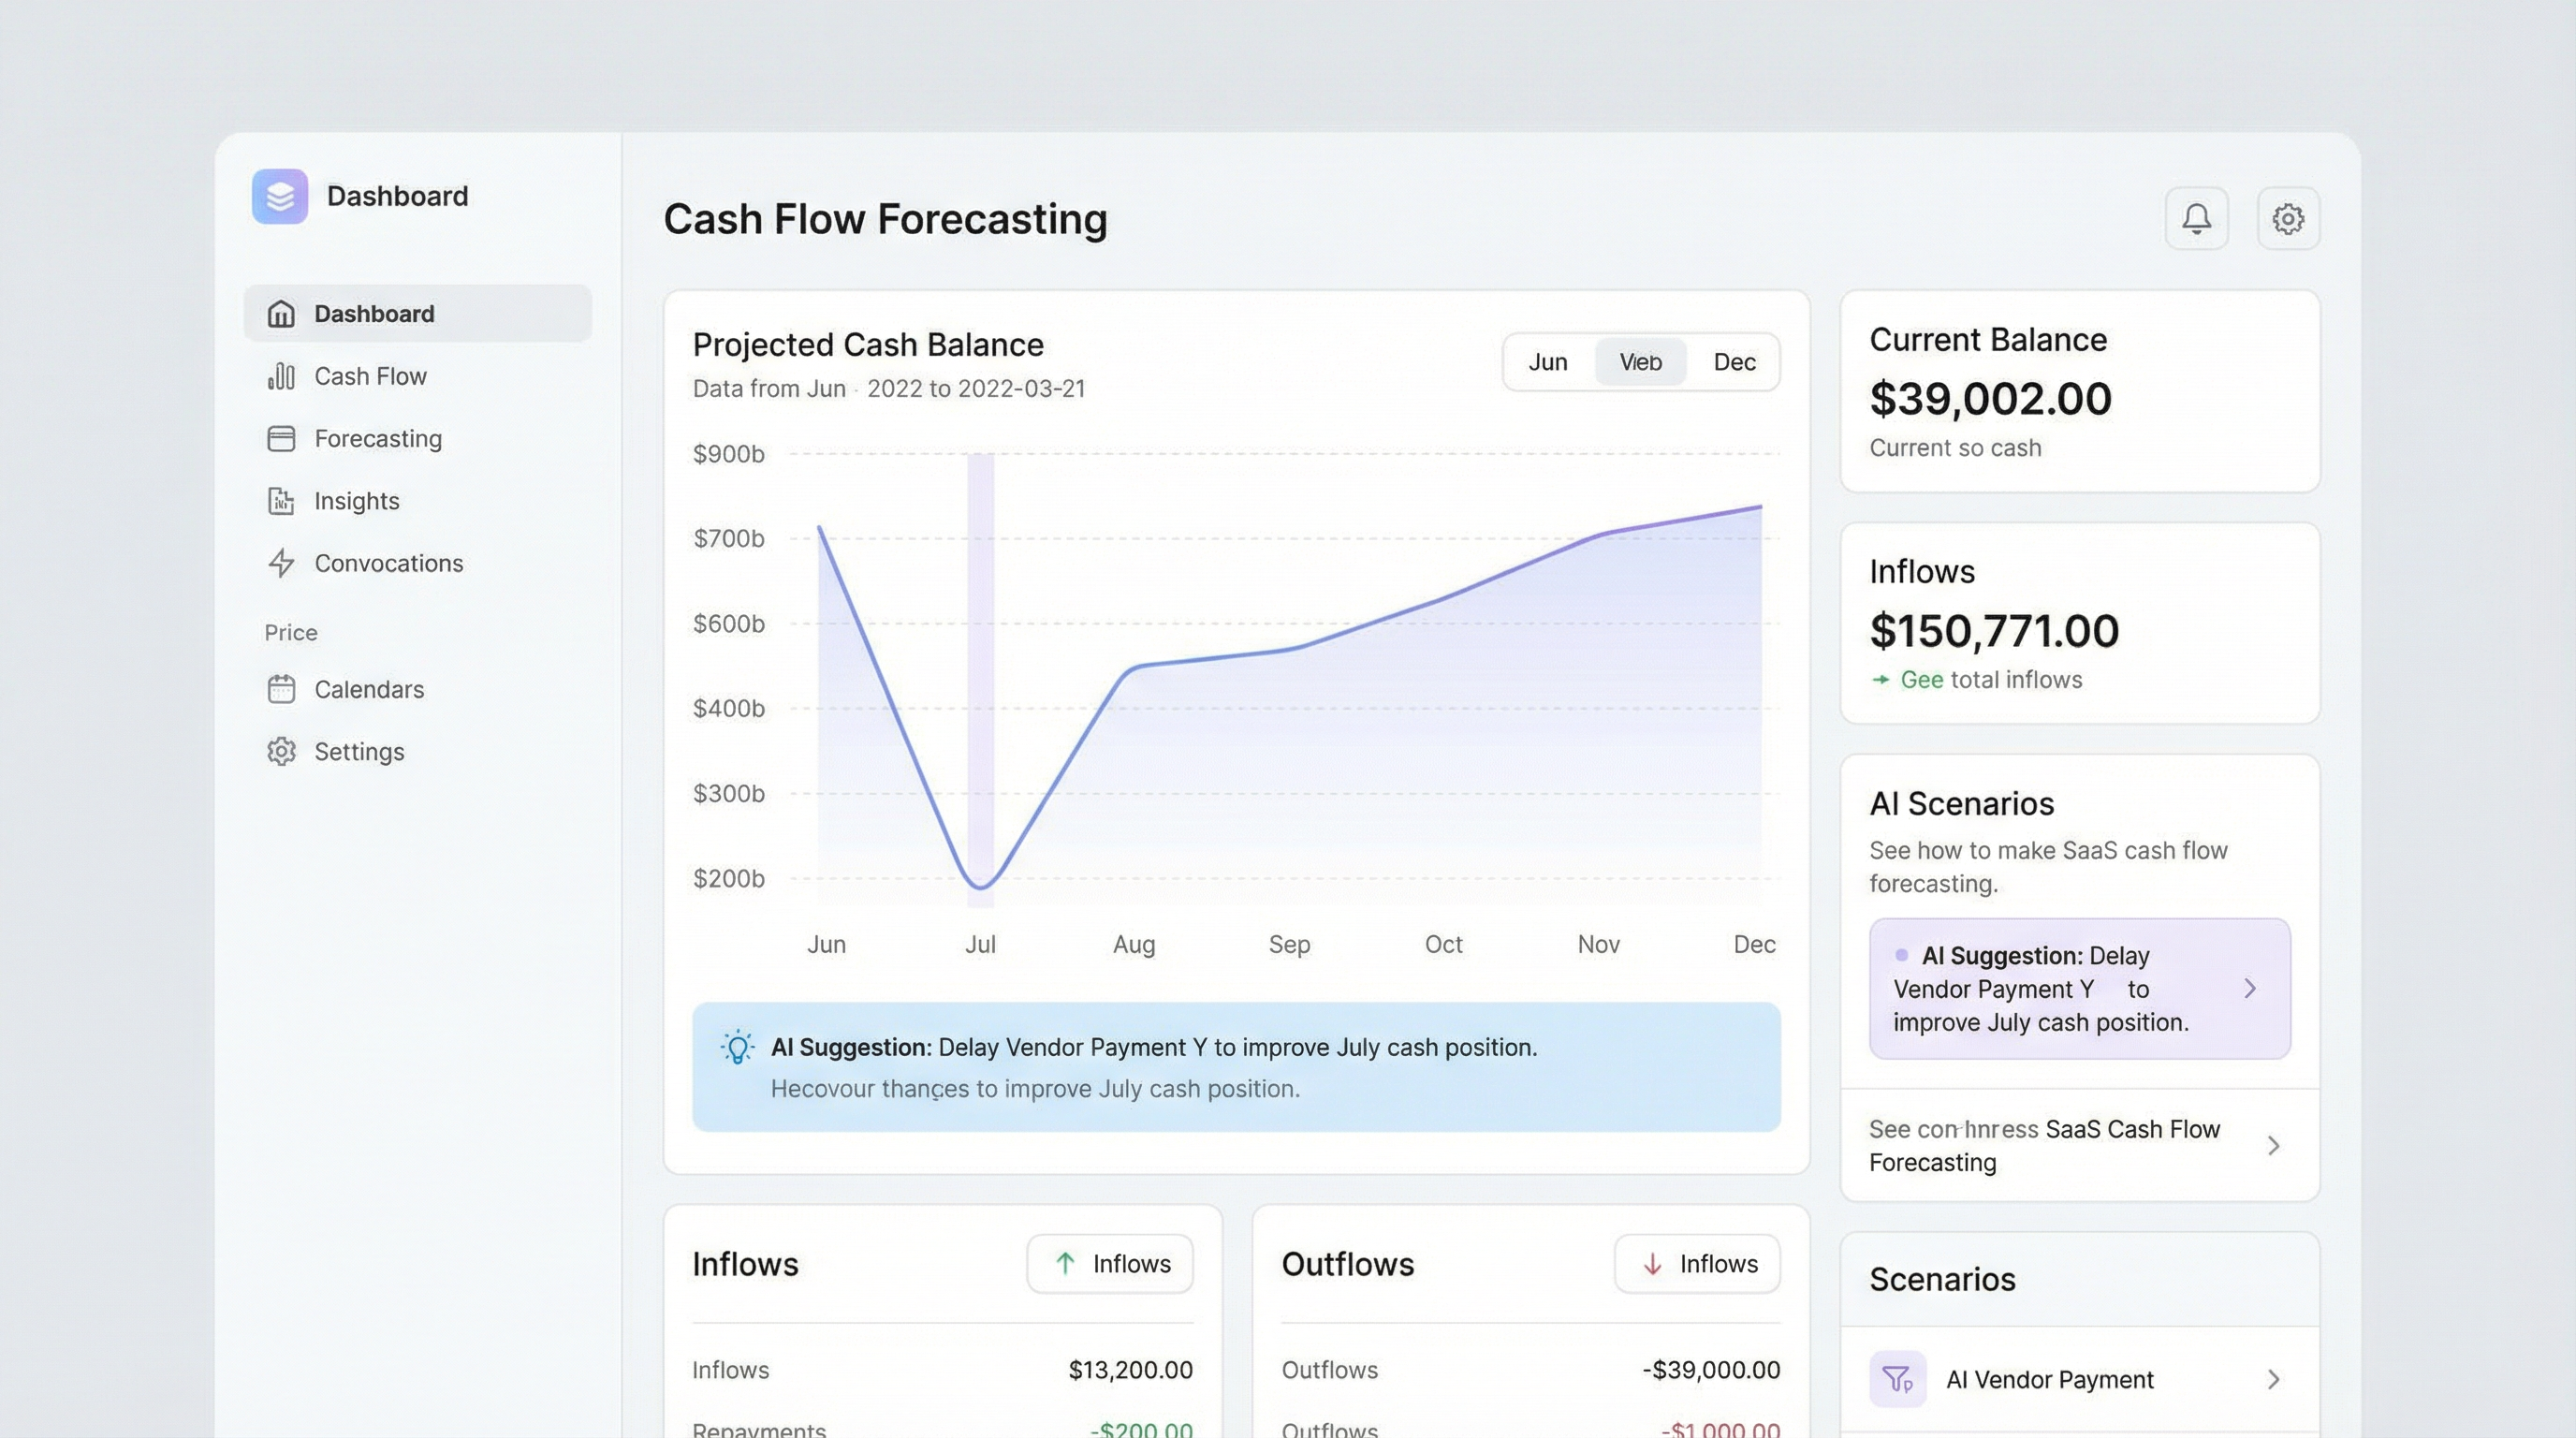Viewport: 2576px width, 1438px height.
Task: Go to Settings in sidebar menu
Action: click(358, 752)
